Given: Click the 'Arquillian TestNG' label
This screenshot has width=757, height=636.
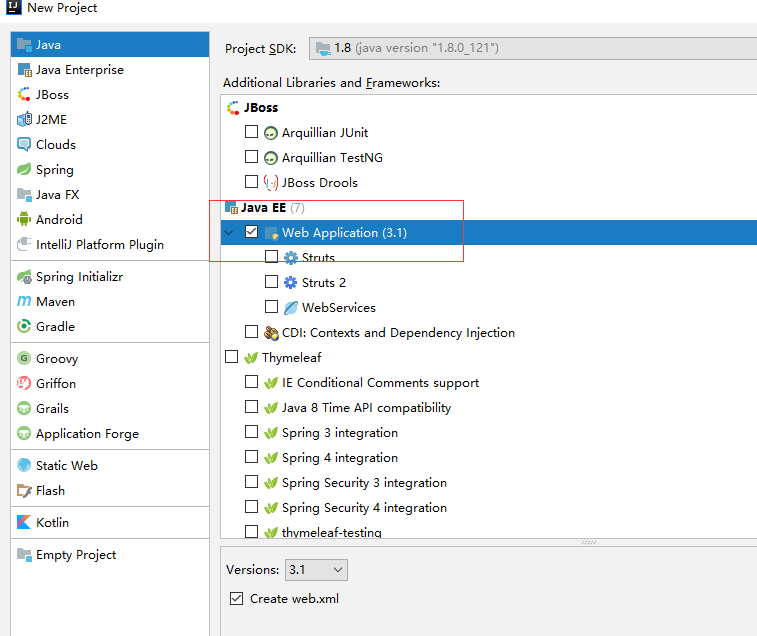Looking at the screenshot, I should point(332,158).
